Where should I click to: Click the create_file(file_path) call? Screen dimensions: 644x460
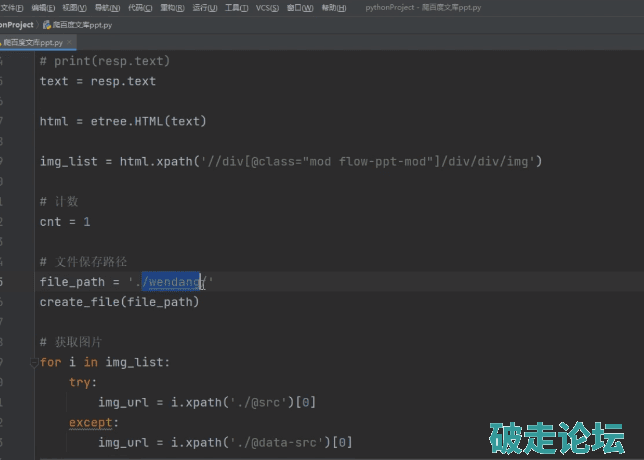click(x=119, y=301)
